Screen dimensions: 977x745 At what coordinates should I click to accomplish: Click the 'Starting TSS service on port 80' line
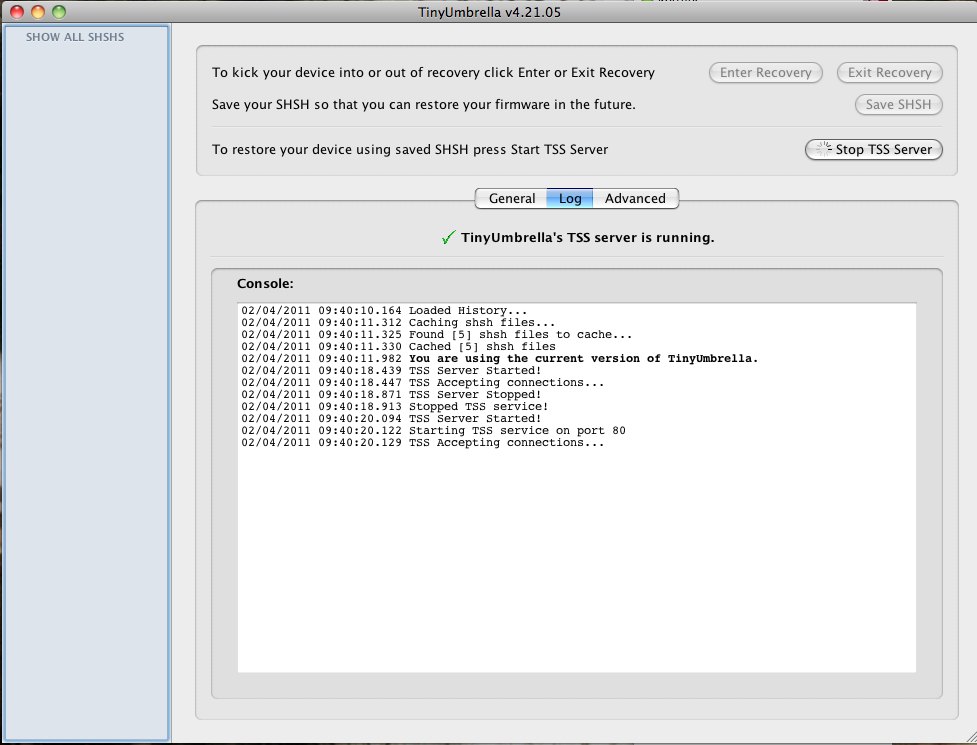pyautogui.click(x=517, y=430)
